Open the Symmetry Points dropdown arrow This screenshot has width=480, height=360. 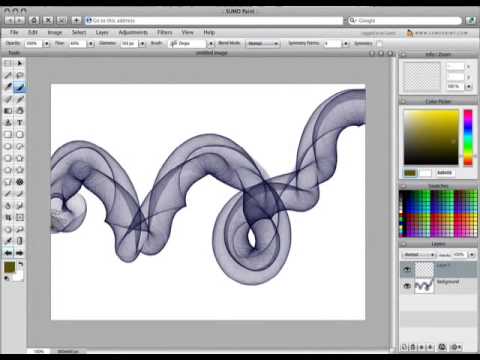pyautogui.click(x=345, y=44)
